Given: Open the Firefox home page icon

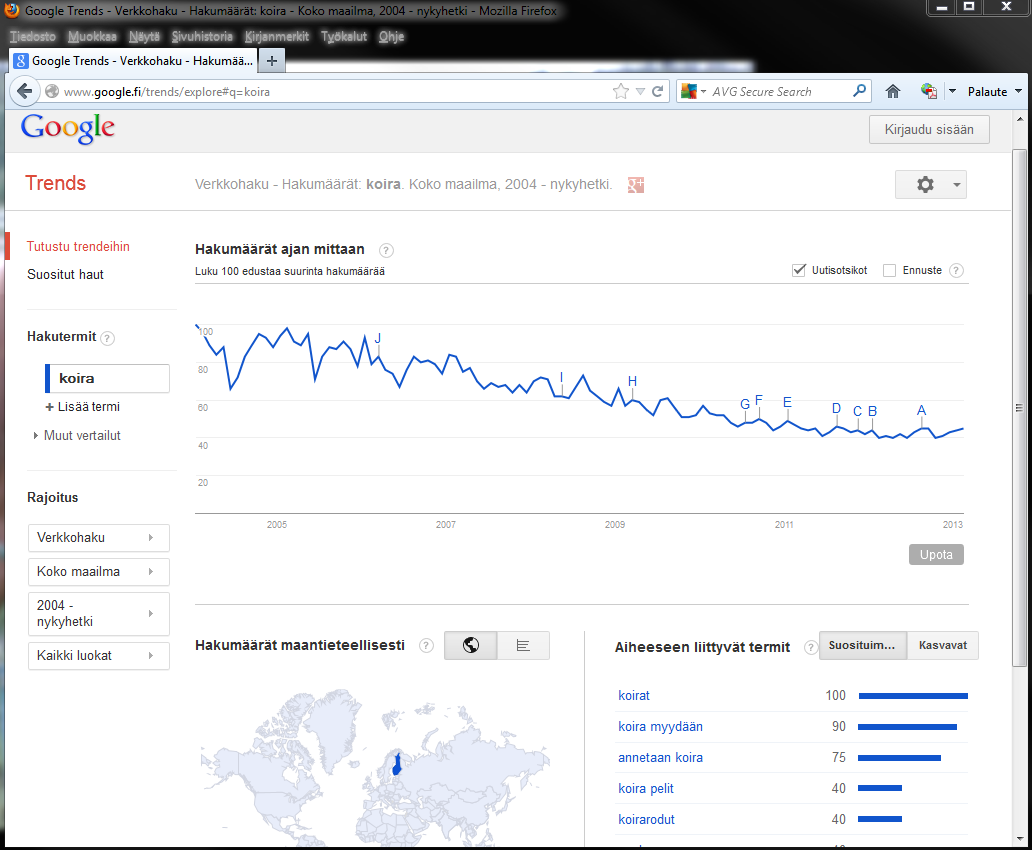Looking at the screenshot, I should pos(892,92).
